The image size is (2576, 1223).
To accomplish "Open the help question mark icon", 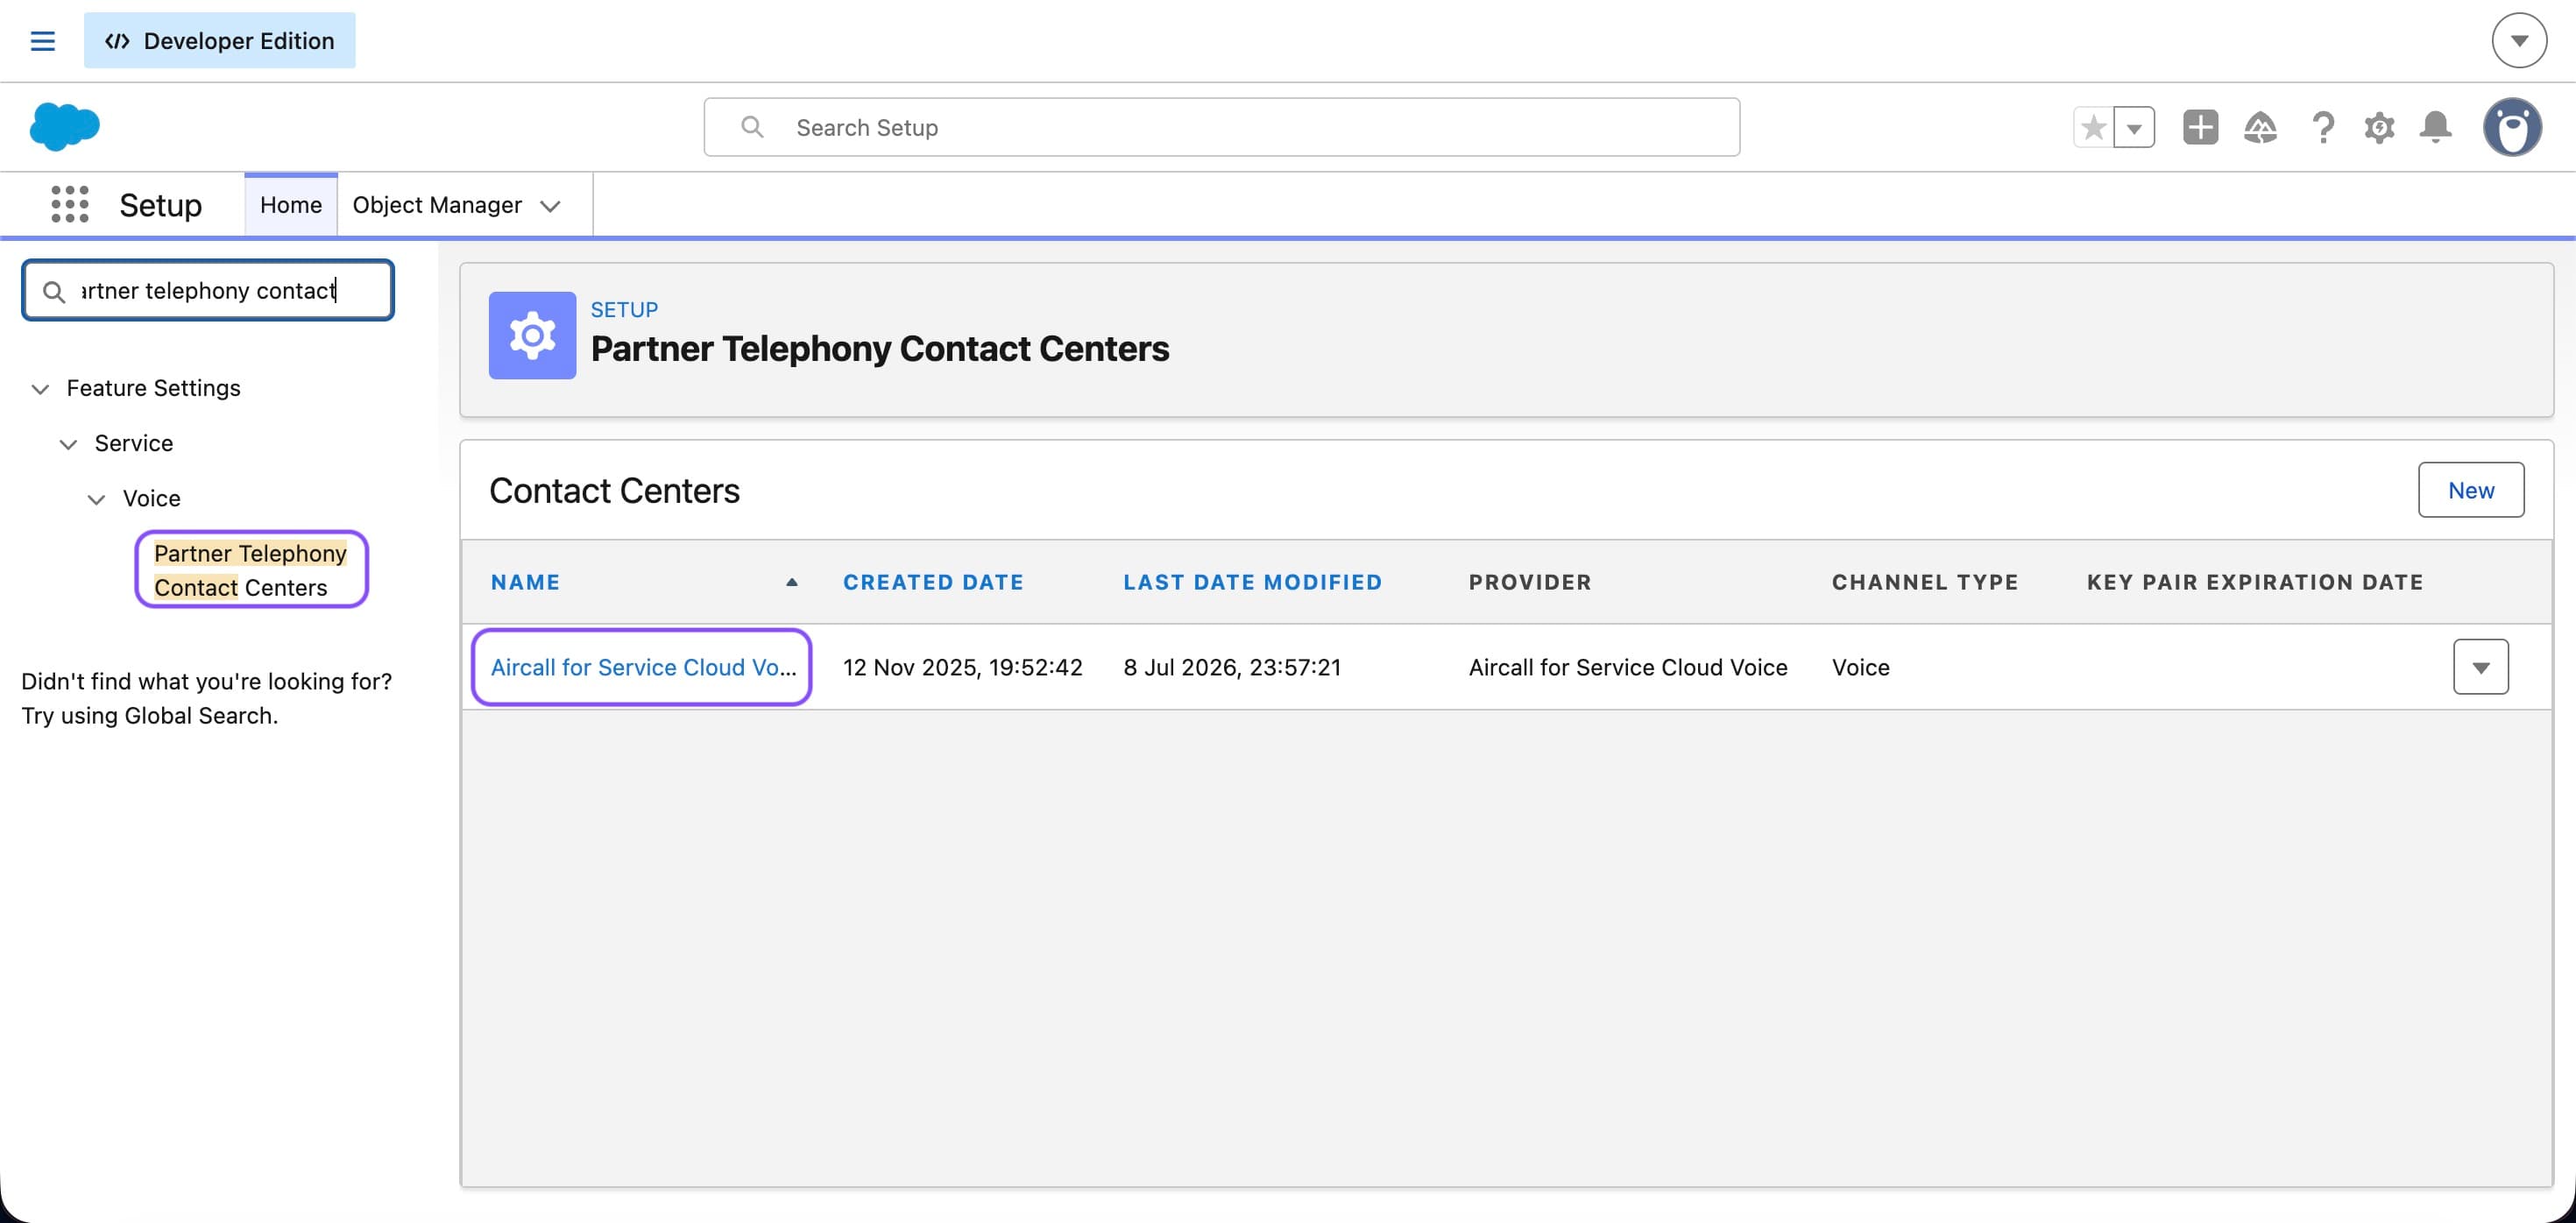I will tap(2323, 127).
